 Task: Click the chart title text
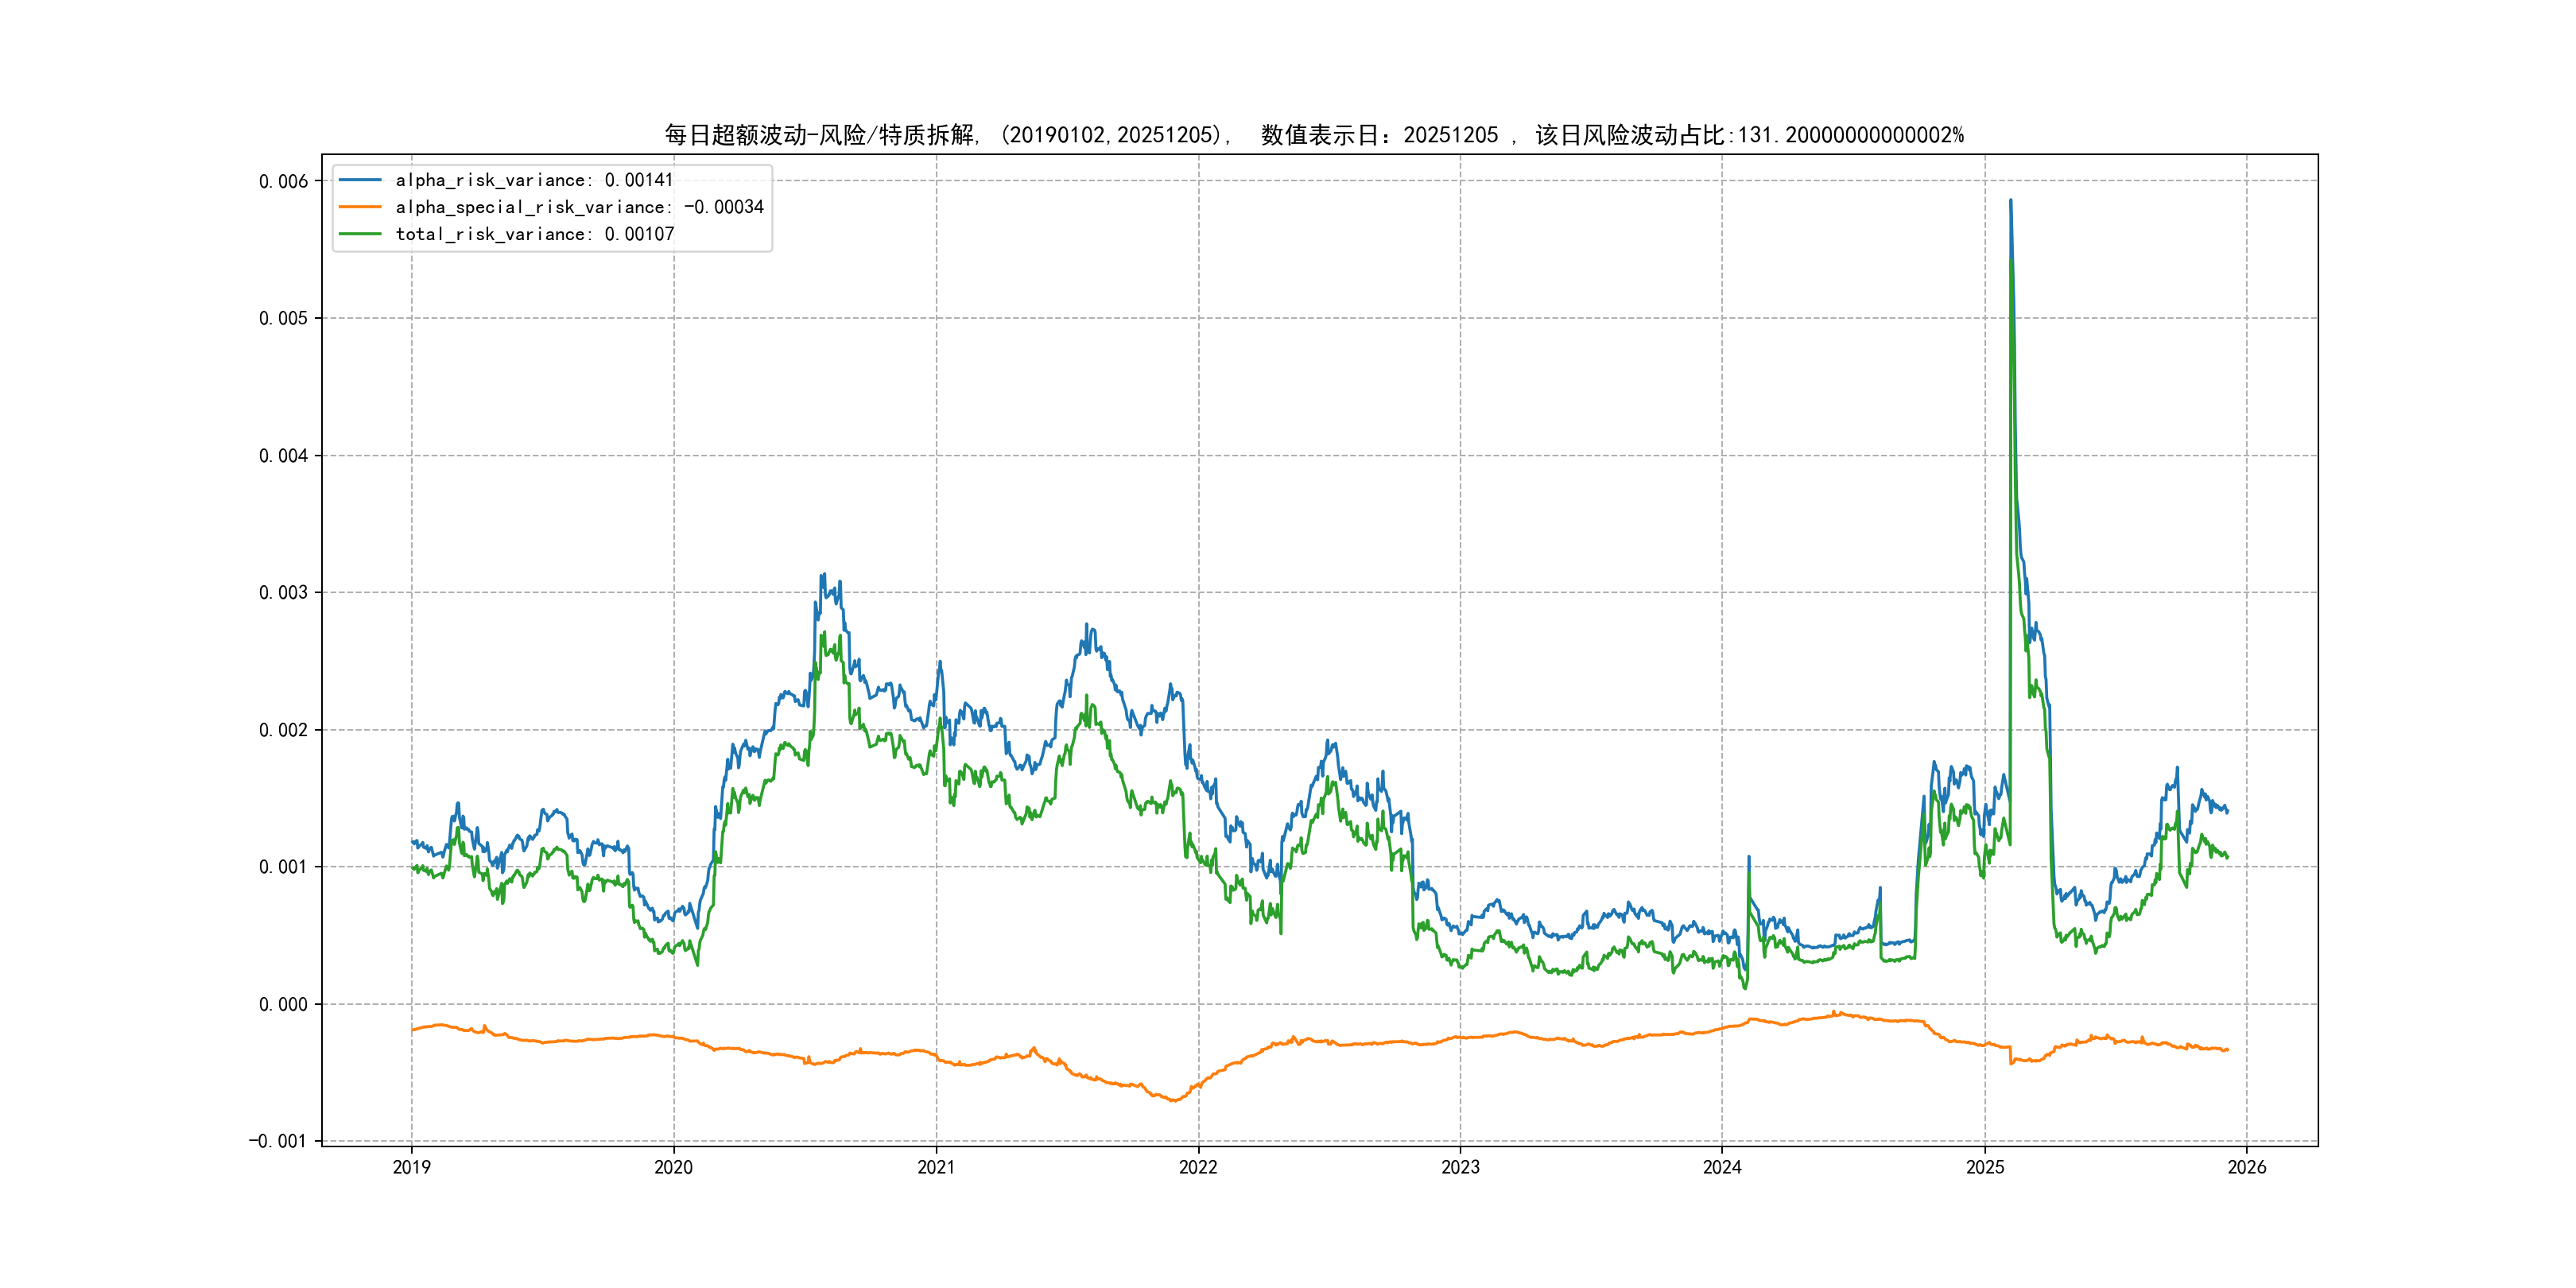[1313, 135]
